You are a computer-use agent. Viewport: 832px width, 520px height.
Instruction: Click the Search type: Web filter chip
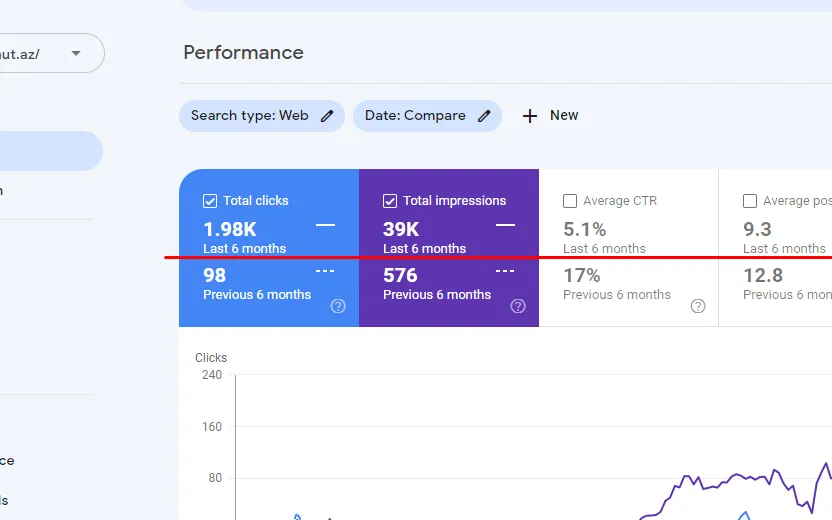262,116
